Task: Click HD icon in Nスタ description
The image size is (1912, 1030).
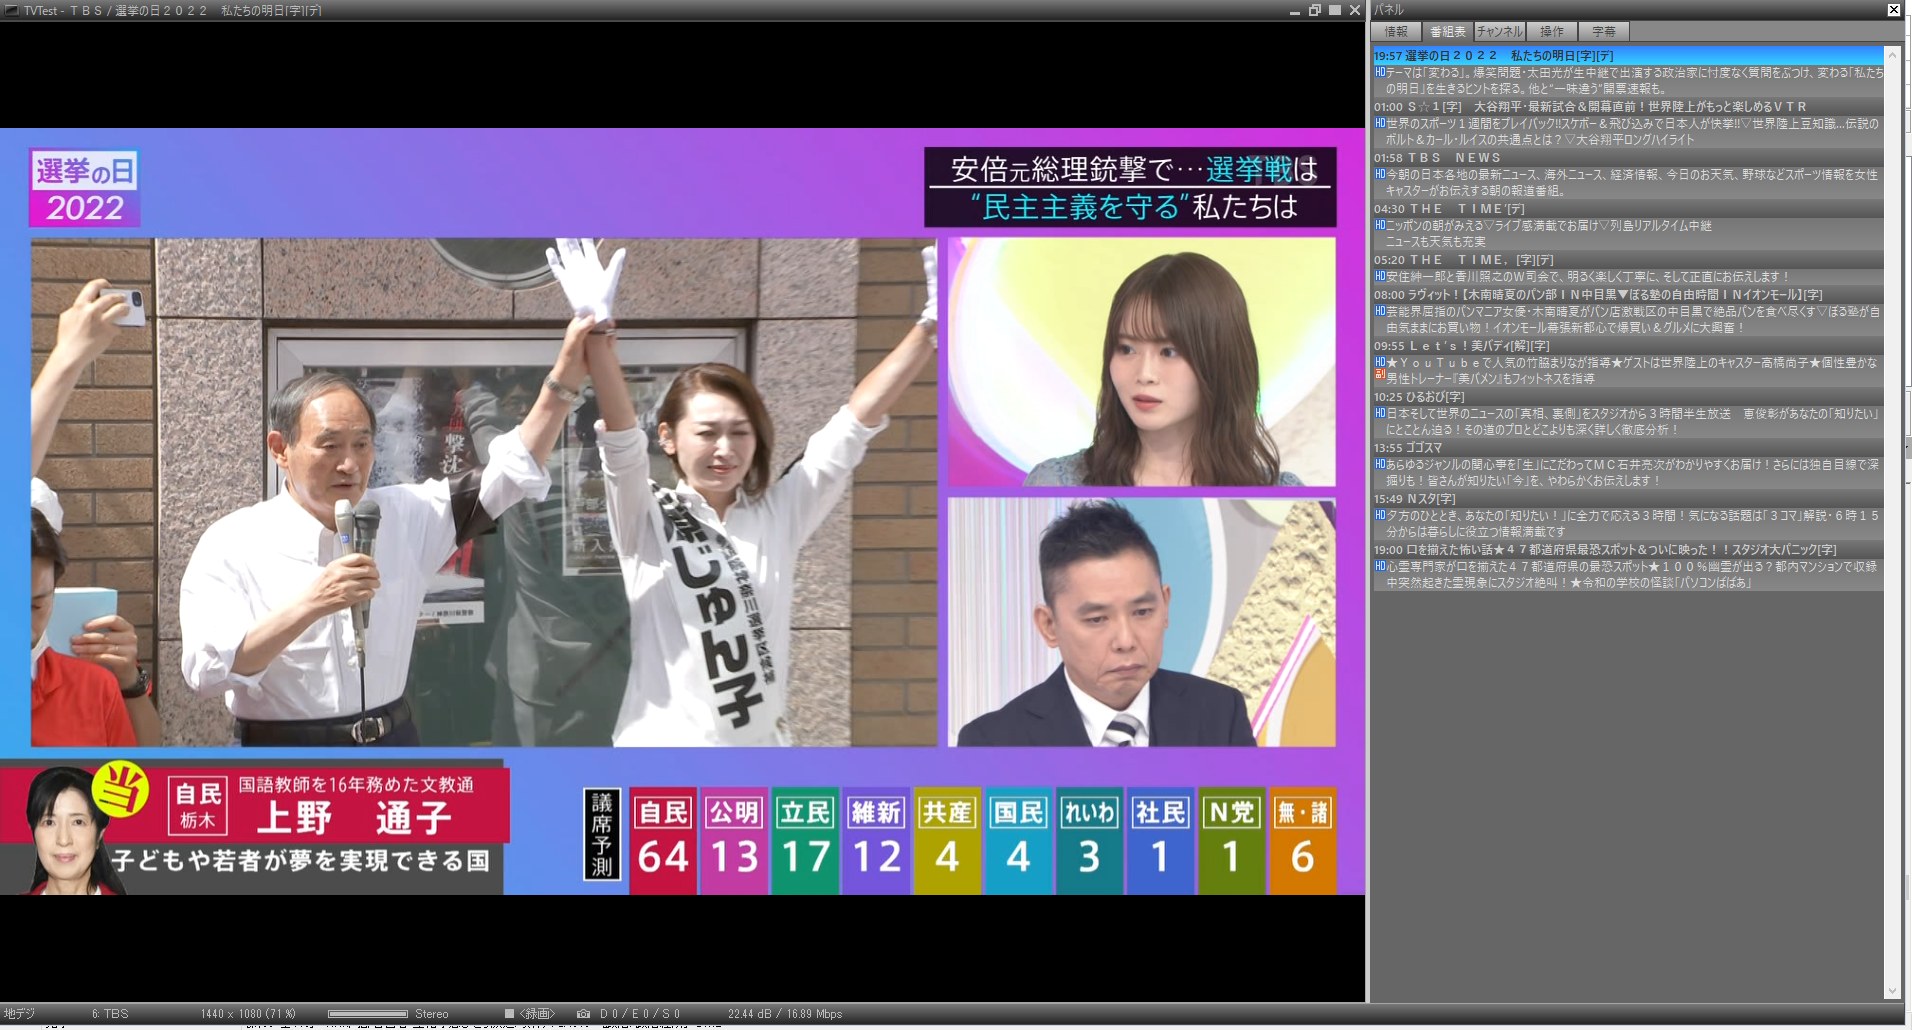Action: pyautogui.click(x=1380, y=515)
